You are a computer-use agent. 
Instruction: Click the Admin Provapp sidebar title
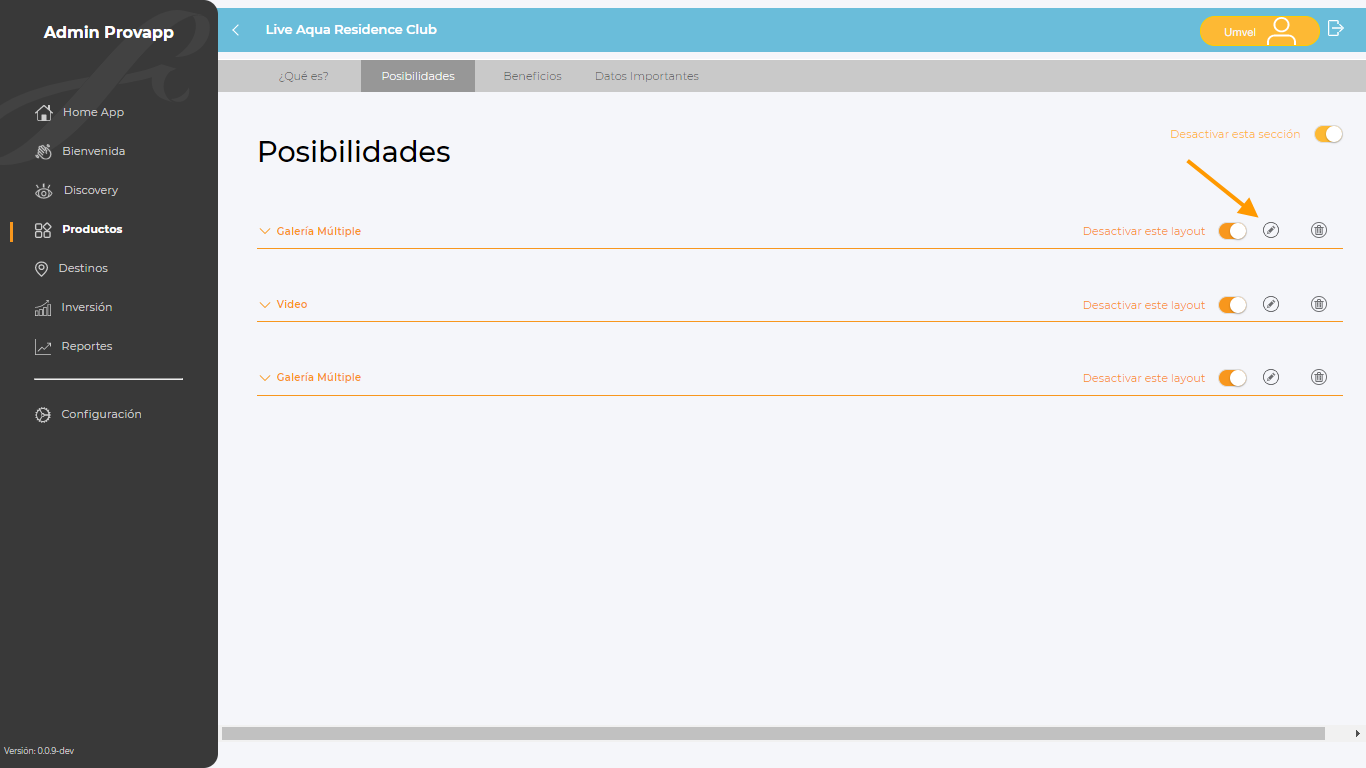(109, 33)
